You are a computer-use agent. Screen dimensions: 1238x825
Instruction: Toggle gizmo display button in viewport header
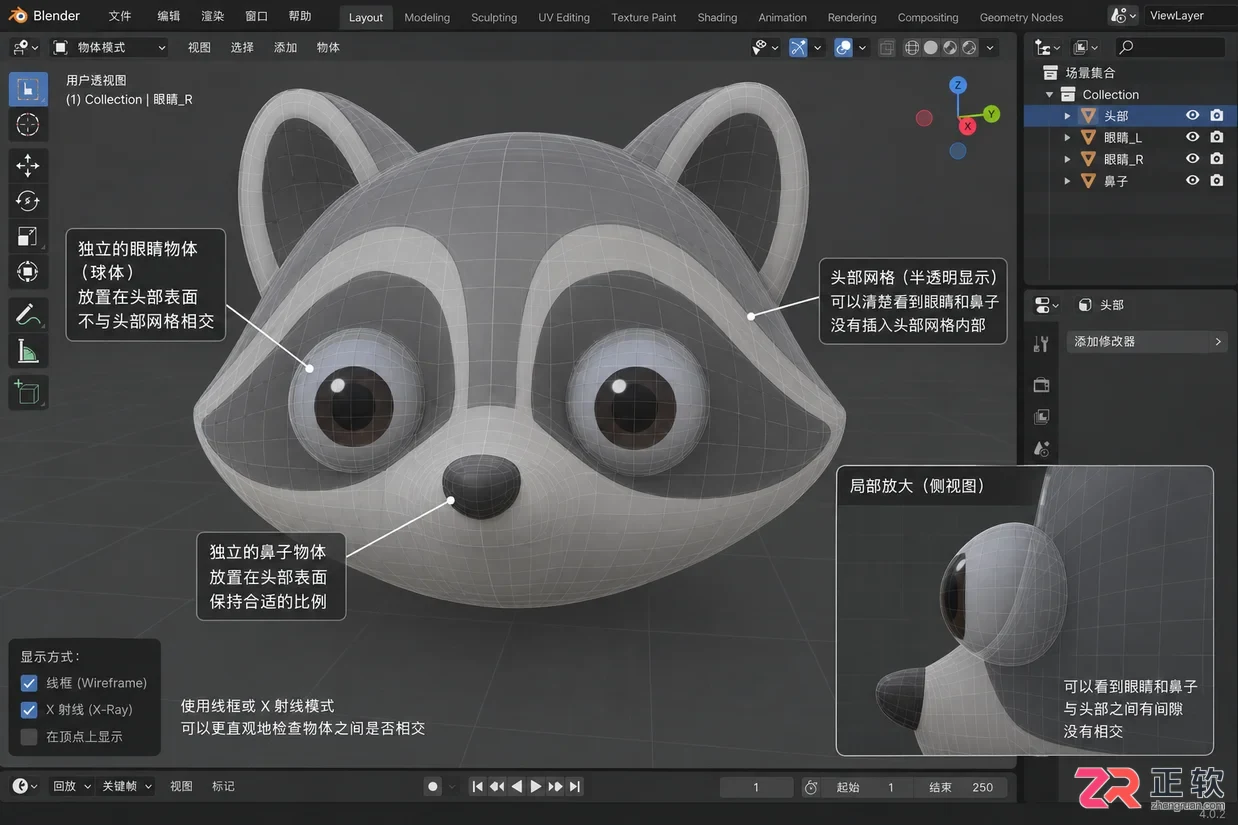point(798,47)
